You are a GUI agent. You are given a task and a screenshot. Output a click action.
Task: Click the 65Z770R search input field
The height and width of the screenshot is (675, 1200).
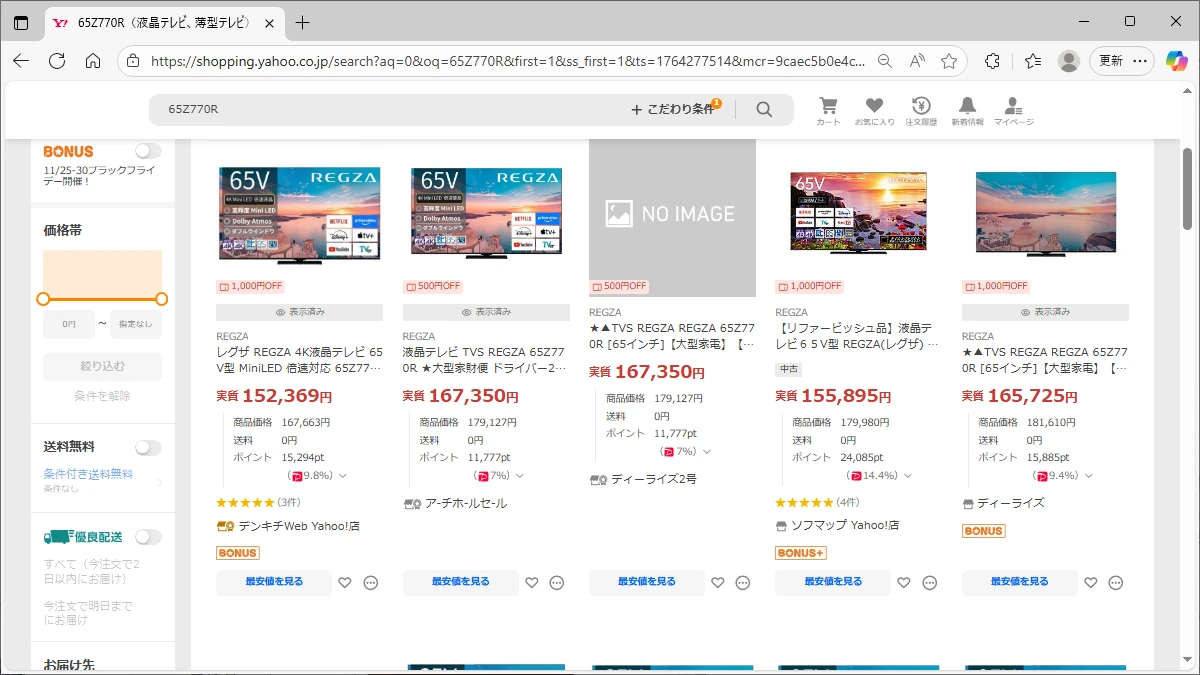tap(390, 110)
